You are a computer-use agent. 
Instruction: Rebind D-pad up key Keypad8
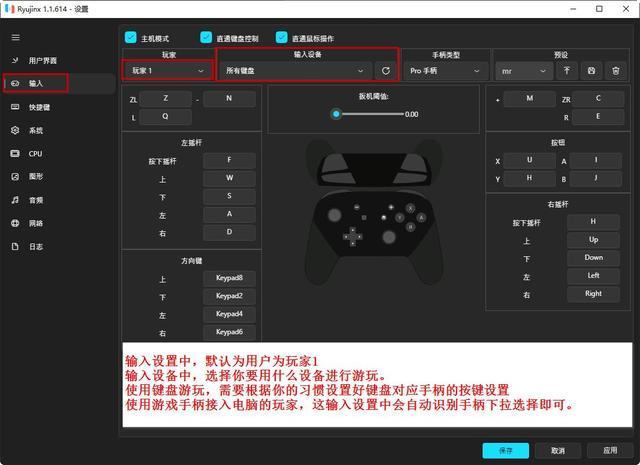click(229, 278)
